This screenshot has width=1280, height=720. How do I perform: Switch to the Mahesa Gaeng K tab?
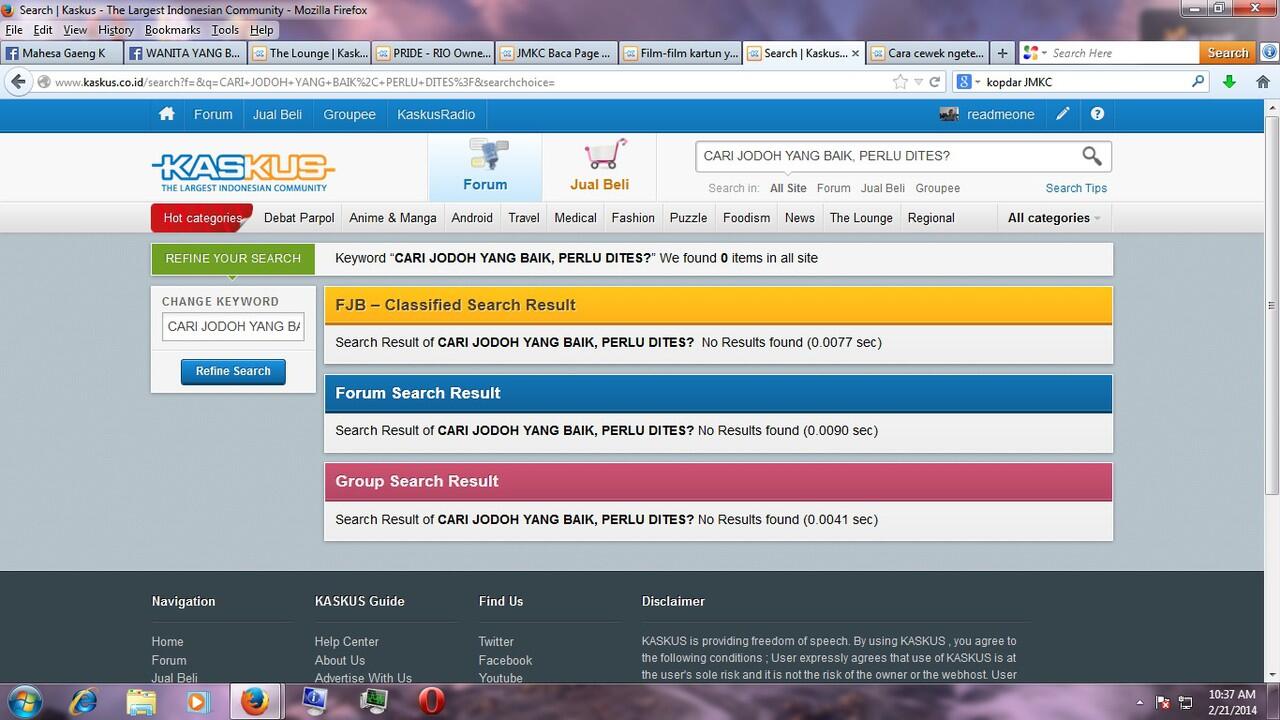pyautogui.click(x=62, y=53)
